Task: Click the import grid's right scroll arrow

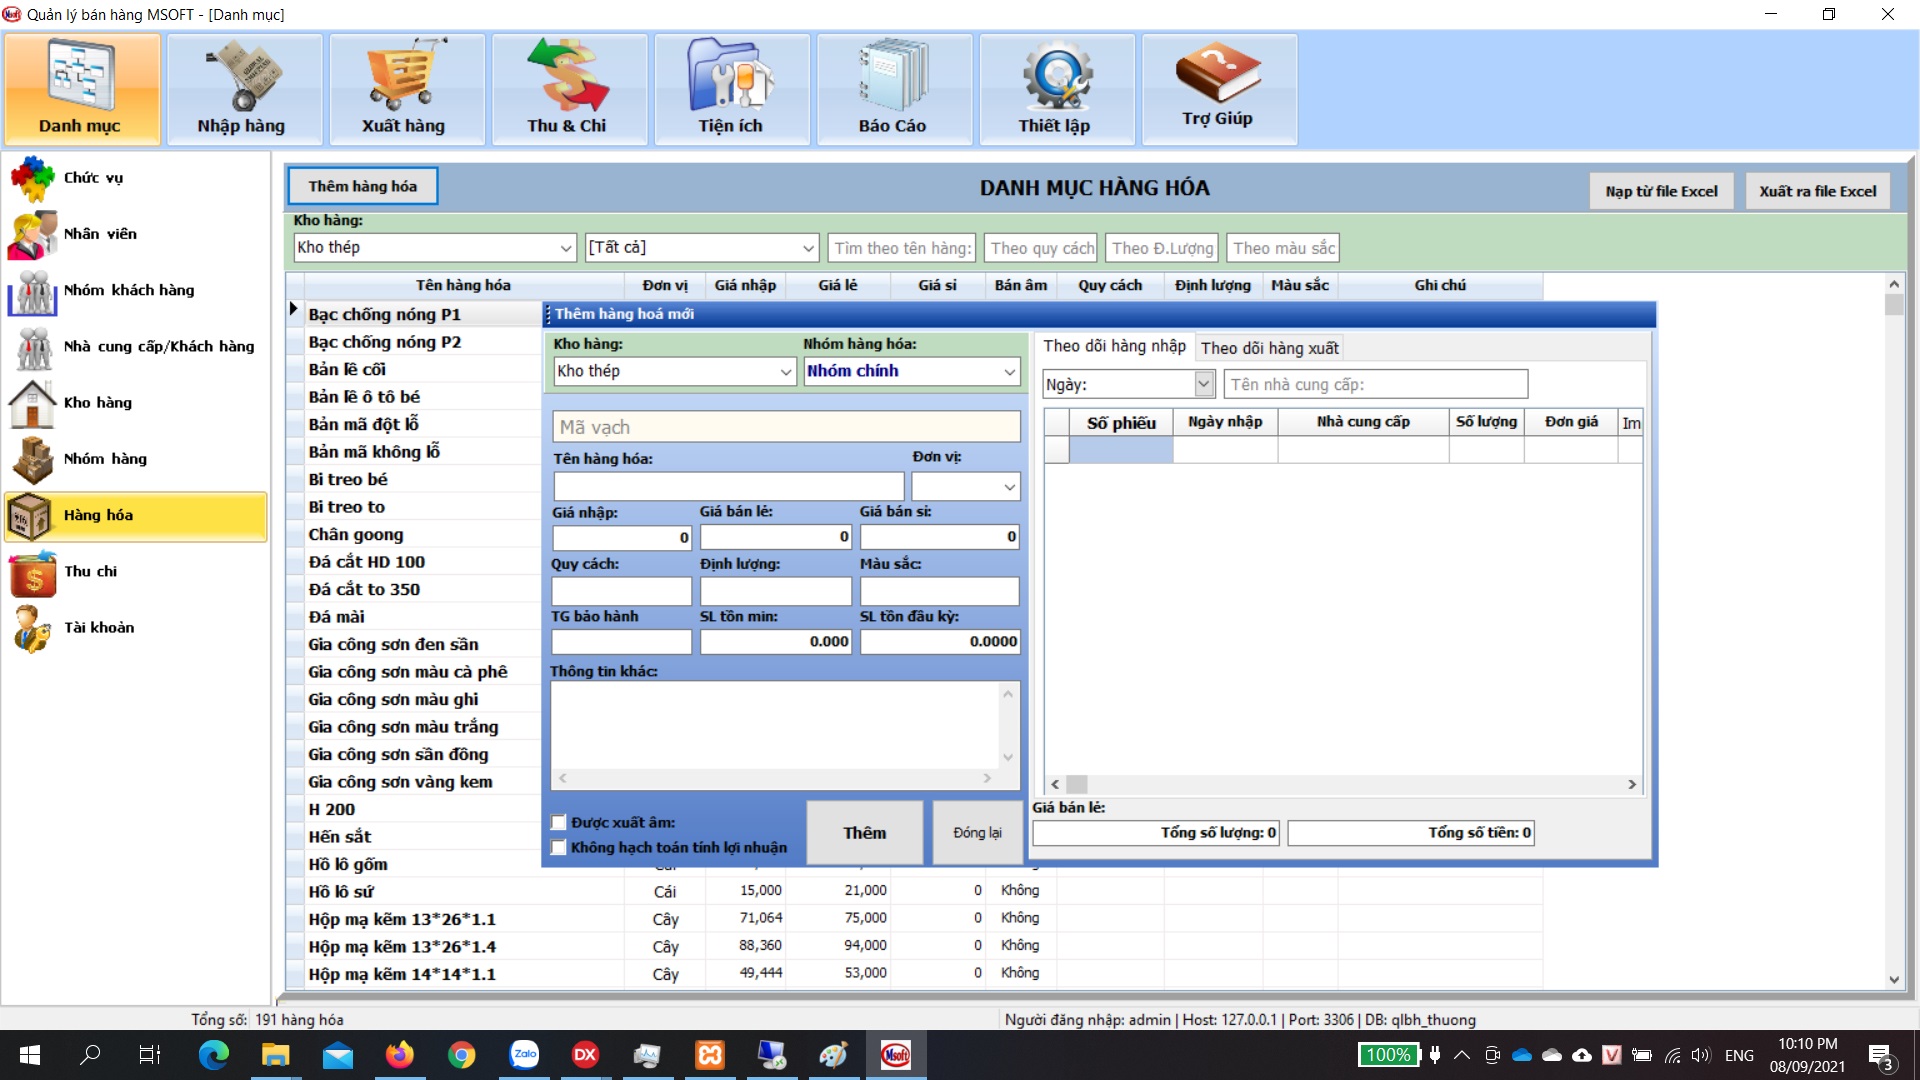Action: tap(1631, 785)
